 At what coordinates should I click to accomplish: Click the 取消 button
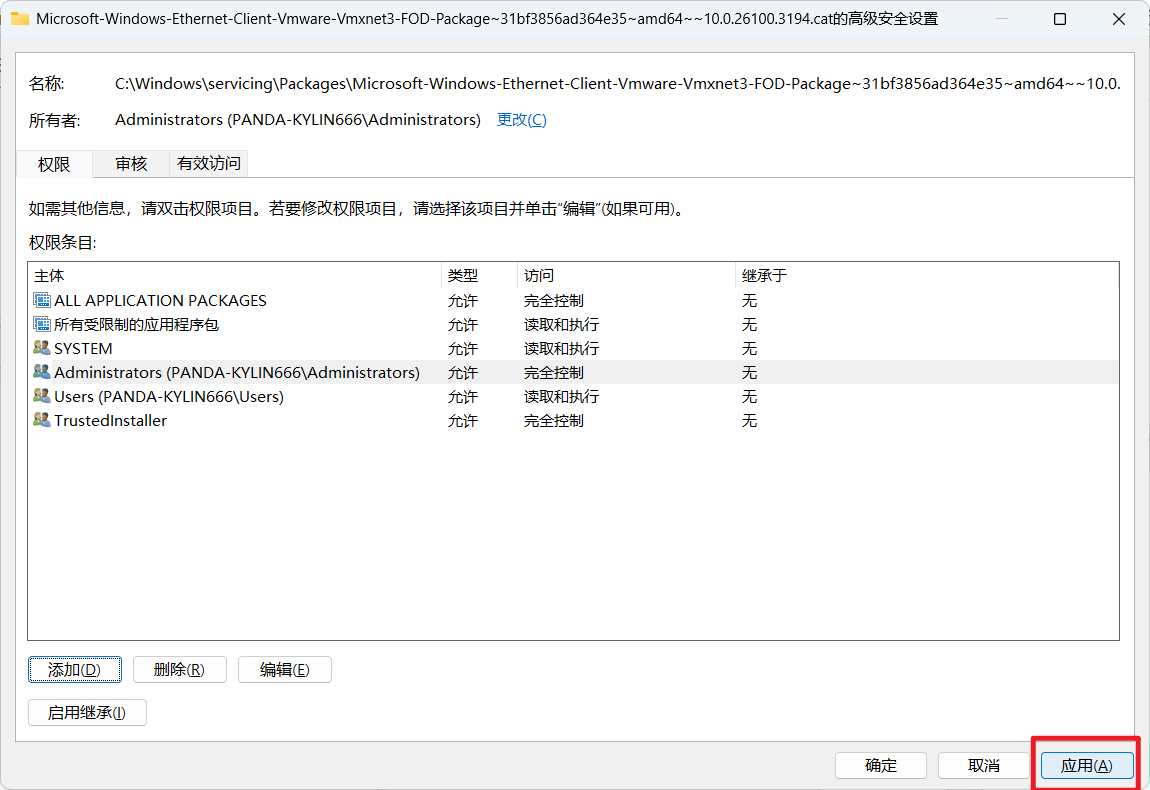[x=984, y=766]
